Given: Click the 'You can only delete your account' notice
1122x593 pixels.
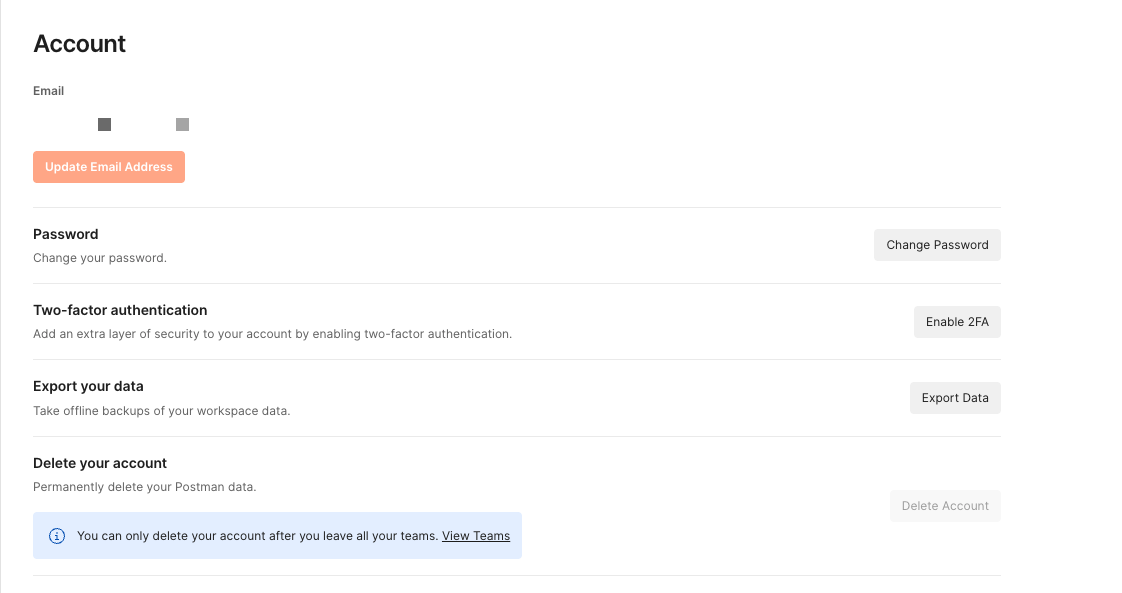Looking at the screenshot, I should pyautogui.click(x=277, y=536).
